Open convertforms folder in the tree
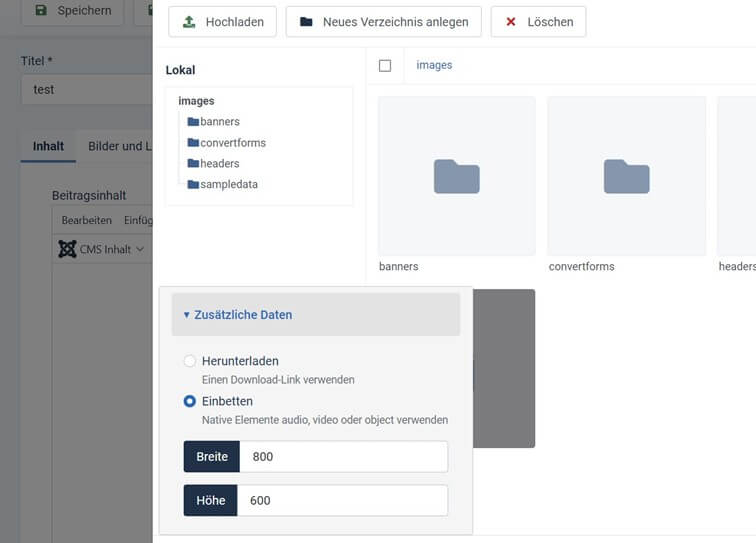This screenshot has height=543, width=756. (x=233, y=143)
